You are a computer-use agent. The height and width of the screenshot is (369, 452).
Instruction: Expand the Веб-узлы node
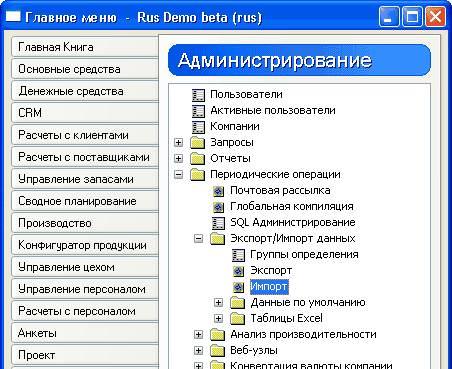click(x=199, y=351)
